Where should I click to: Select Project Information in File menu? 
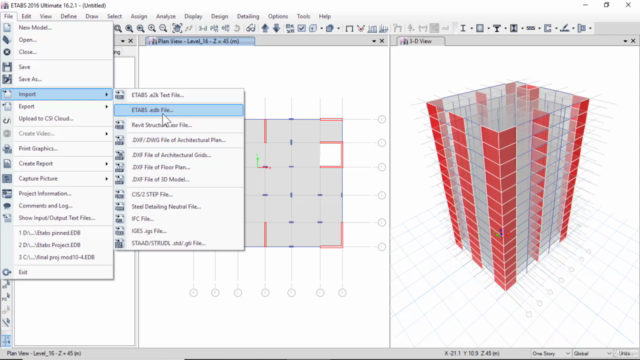pos(57,194)
